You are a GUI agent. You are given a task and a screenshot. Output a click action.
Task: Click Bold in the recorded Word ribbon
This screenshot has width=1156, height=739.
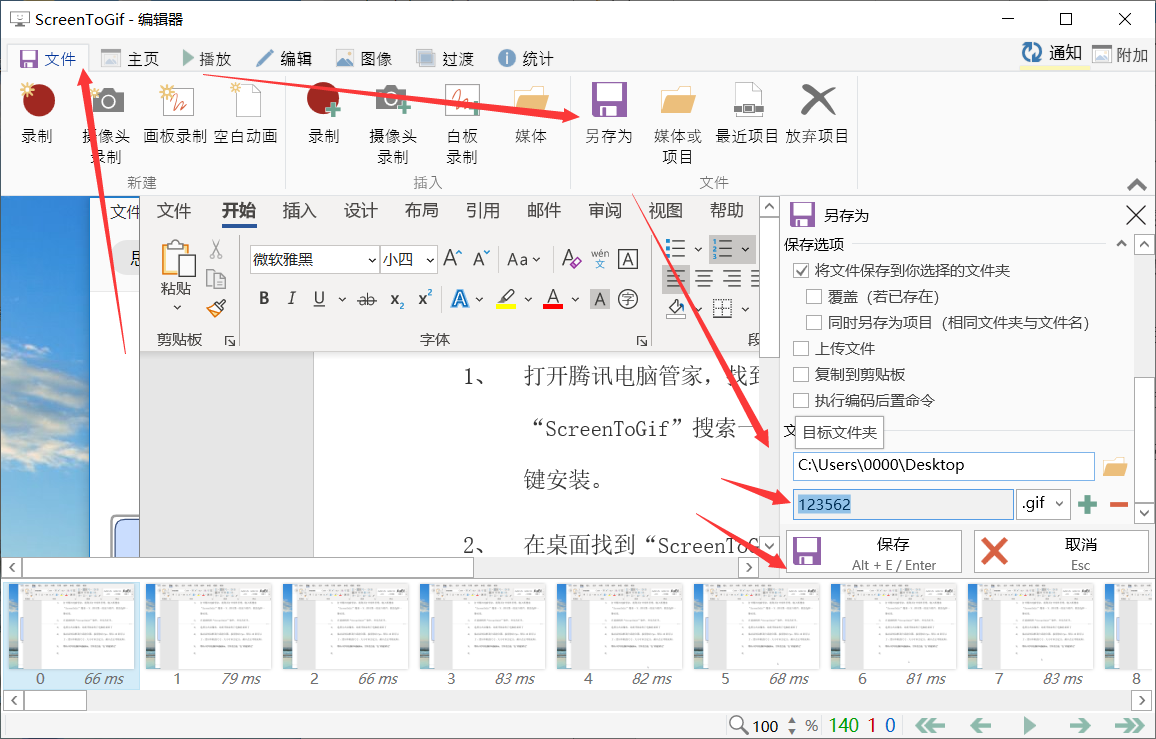264,299
